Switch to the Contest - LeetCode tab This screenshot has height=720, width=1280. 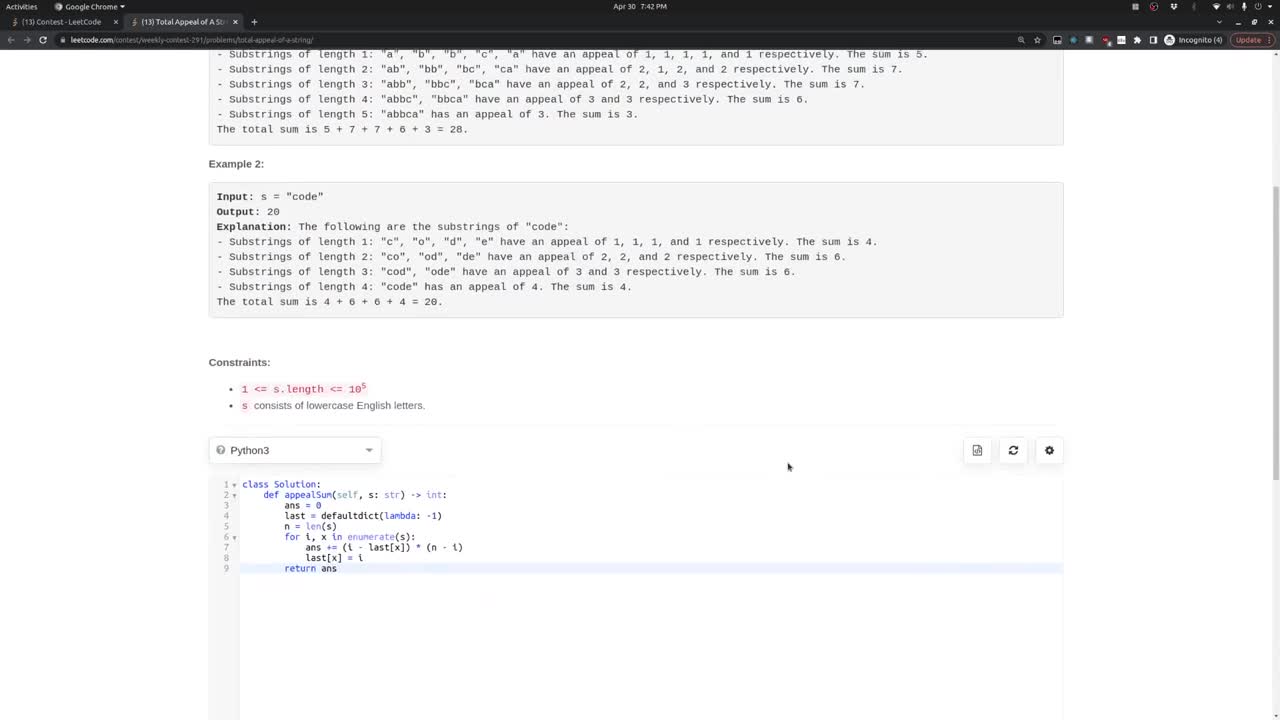(x=60, y=21)
